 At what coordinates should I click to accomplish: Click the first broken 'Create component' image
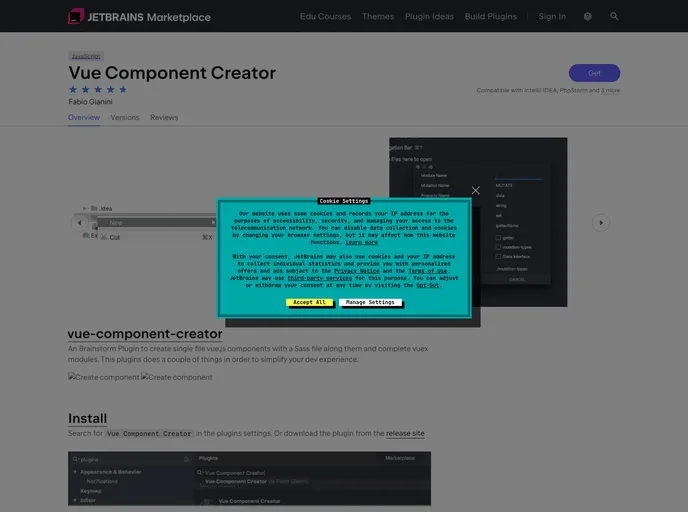104,377
